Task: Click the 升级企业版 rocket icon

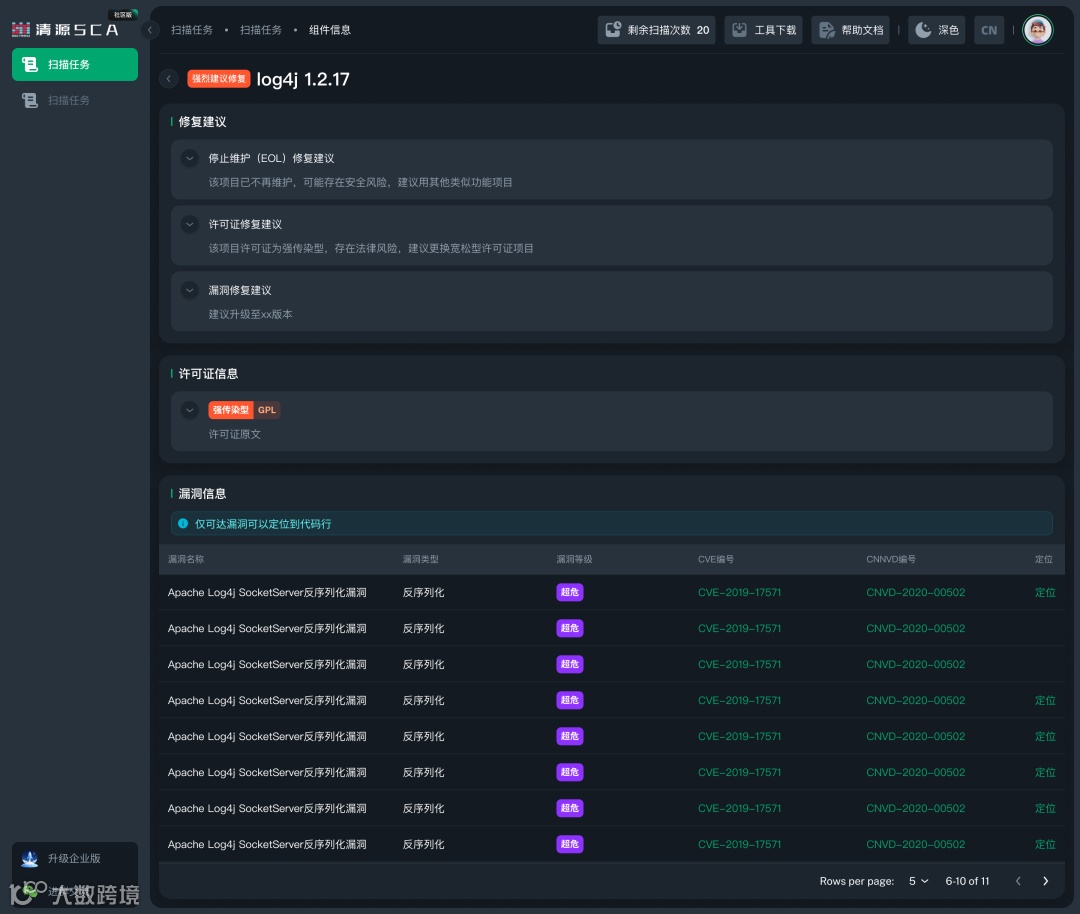Action: pos(30,858)
